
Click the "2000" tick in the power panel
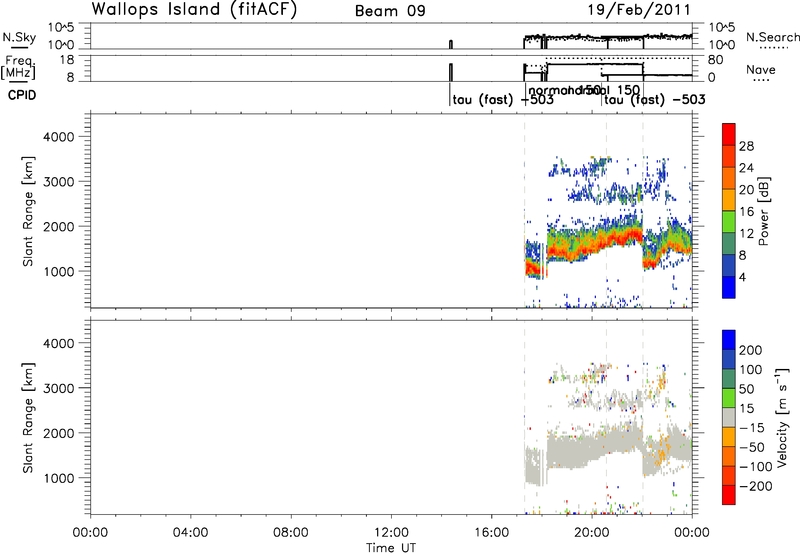59,226
